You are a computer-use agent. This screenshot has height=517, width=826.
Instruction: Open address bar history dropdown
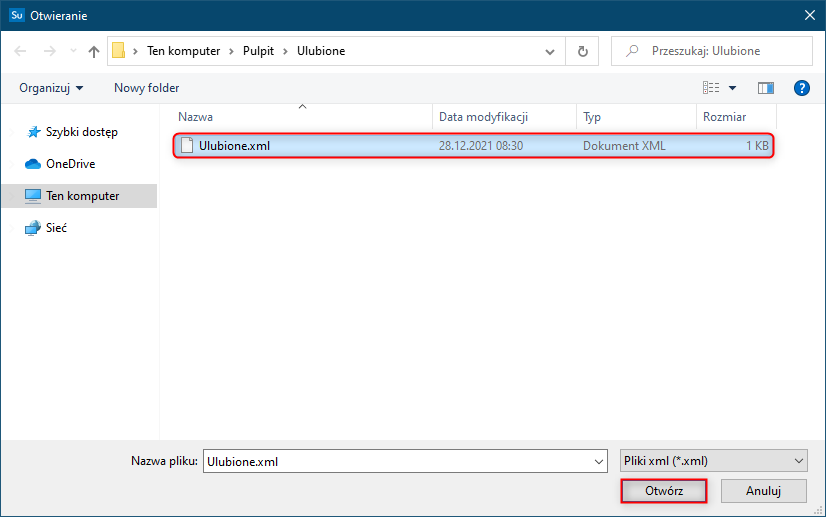550,52
